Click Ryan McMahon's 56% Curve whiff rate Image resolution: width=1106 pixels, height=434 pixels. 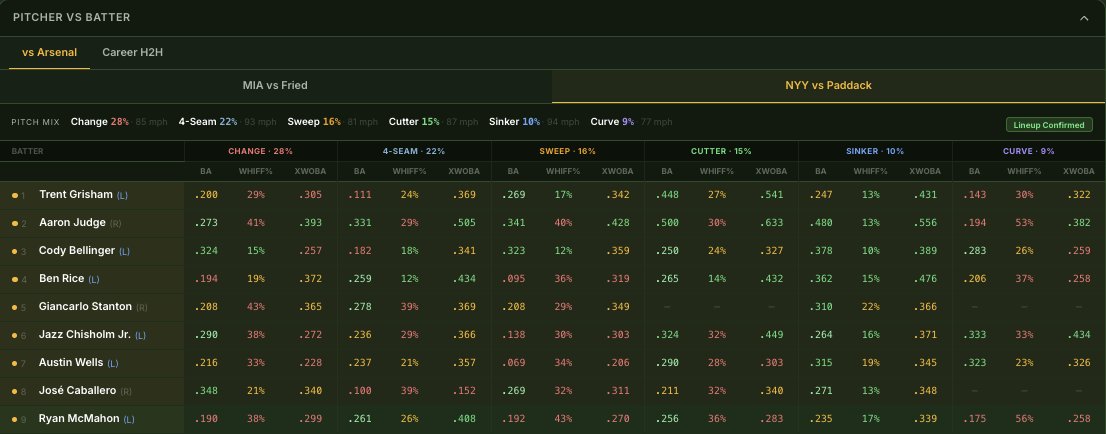(1024, 418)
